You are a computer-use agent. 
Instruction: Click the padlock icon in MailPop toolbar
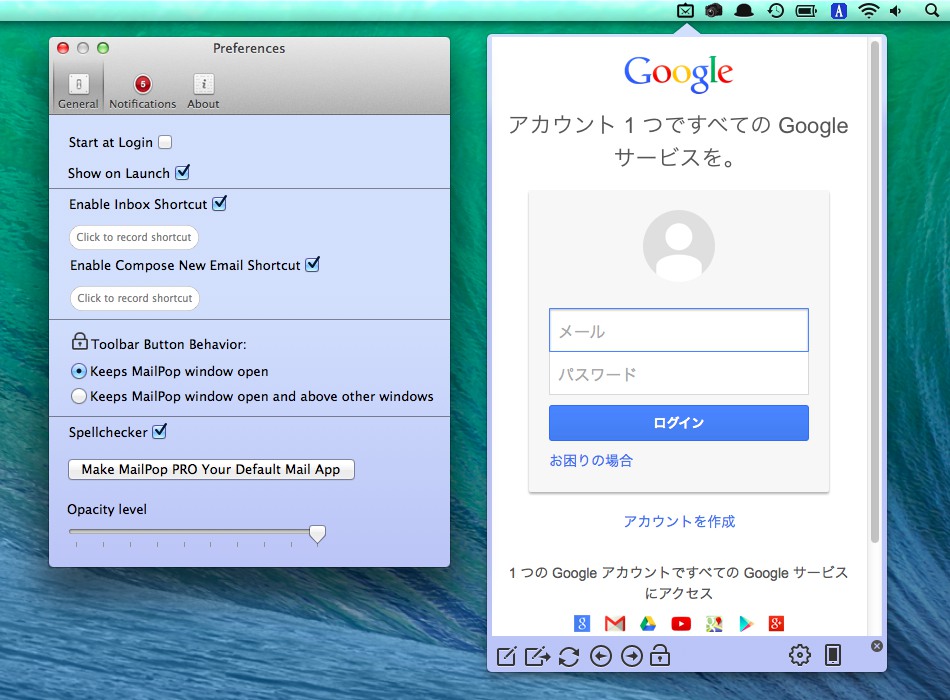coord(660,655)
